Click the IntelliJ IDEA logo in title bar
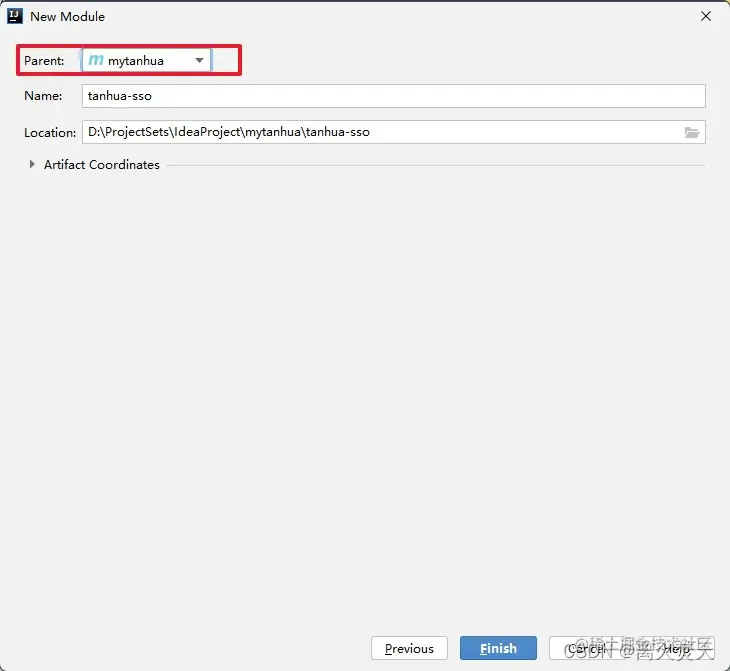Screen dimensions: 730x671 (x=15, y=16)
